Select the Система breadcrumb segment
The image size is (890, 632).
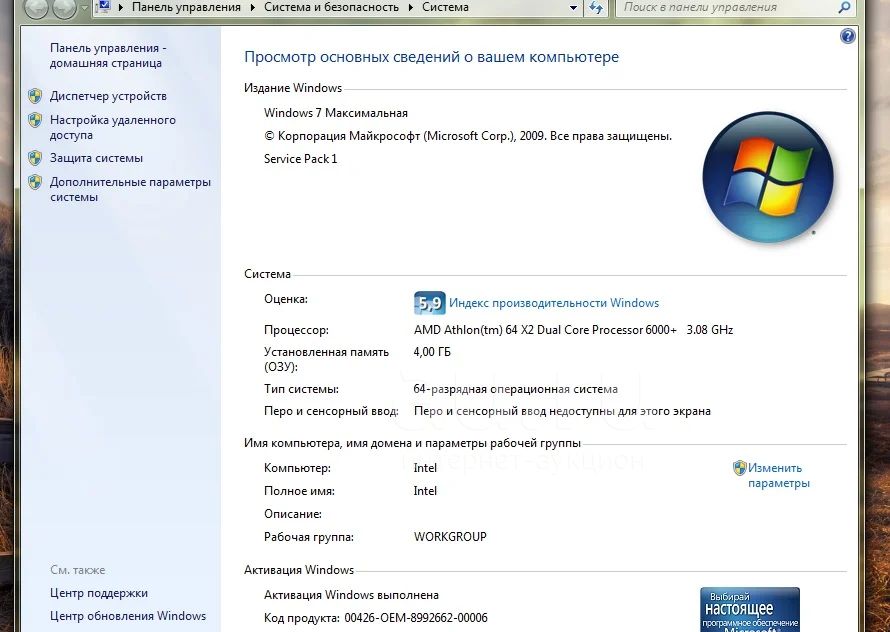446,7
